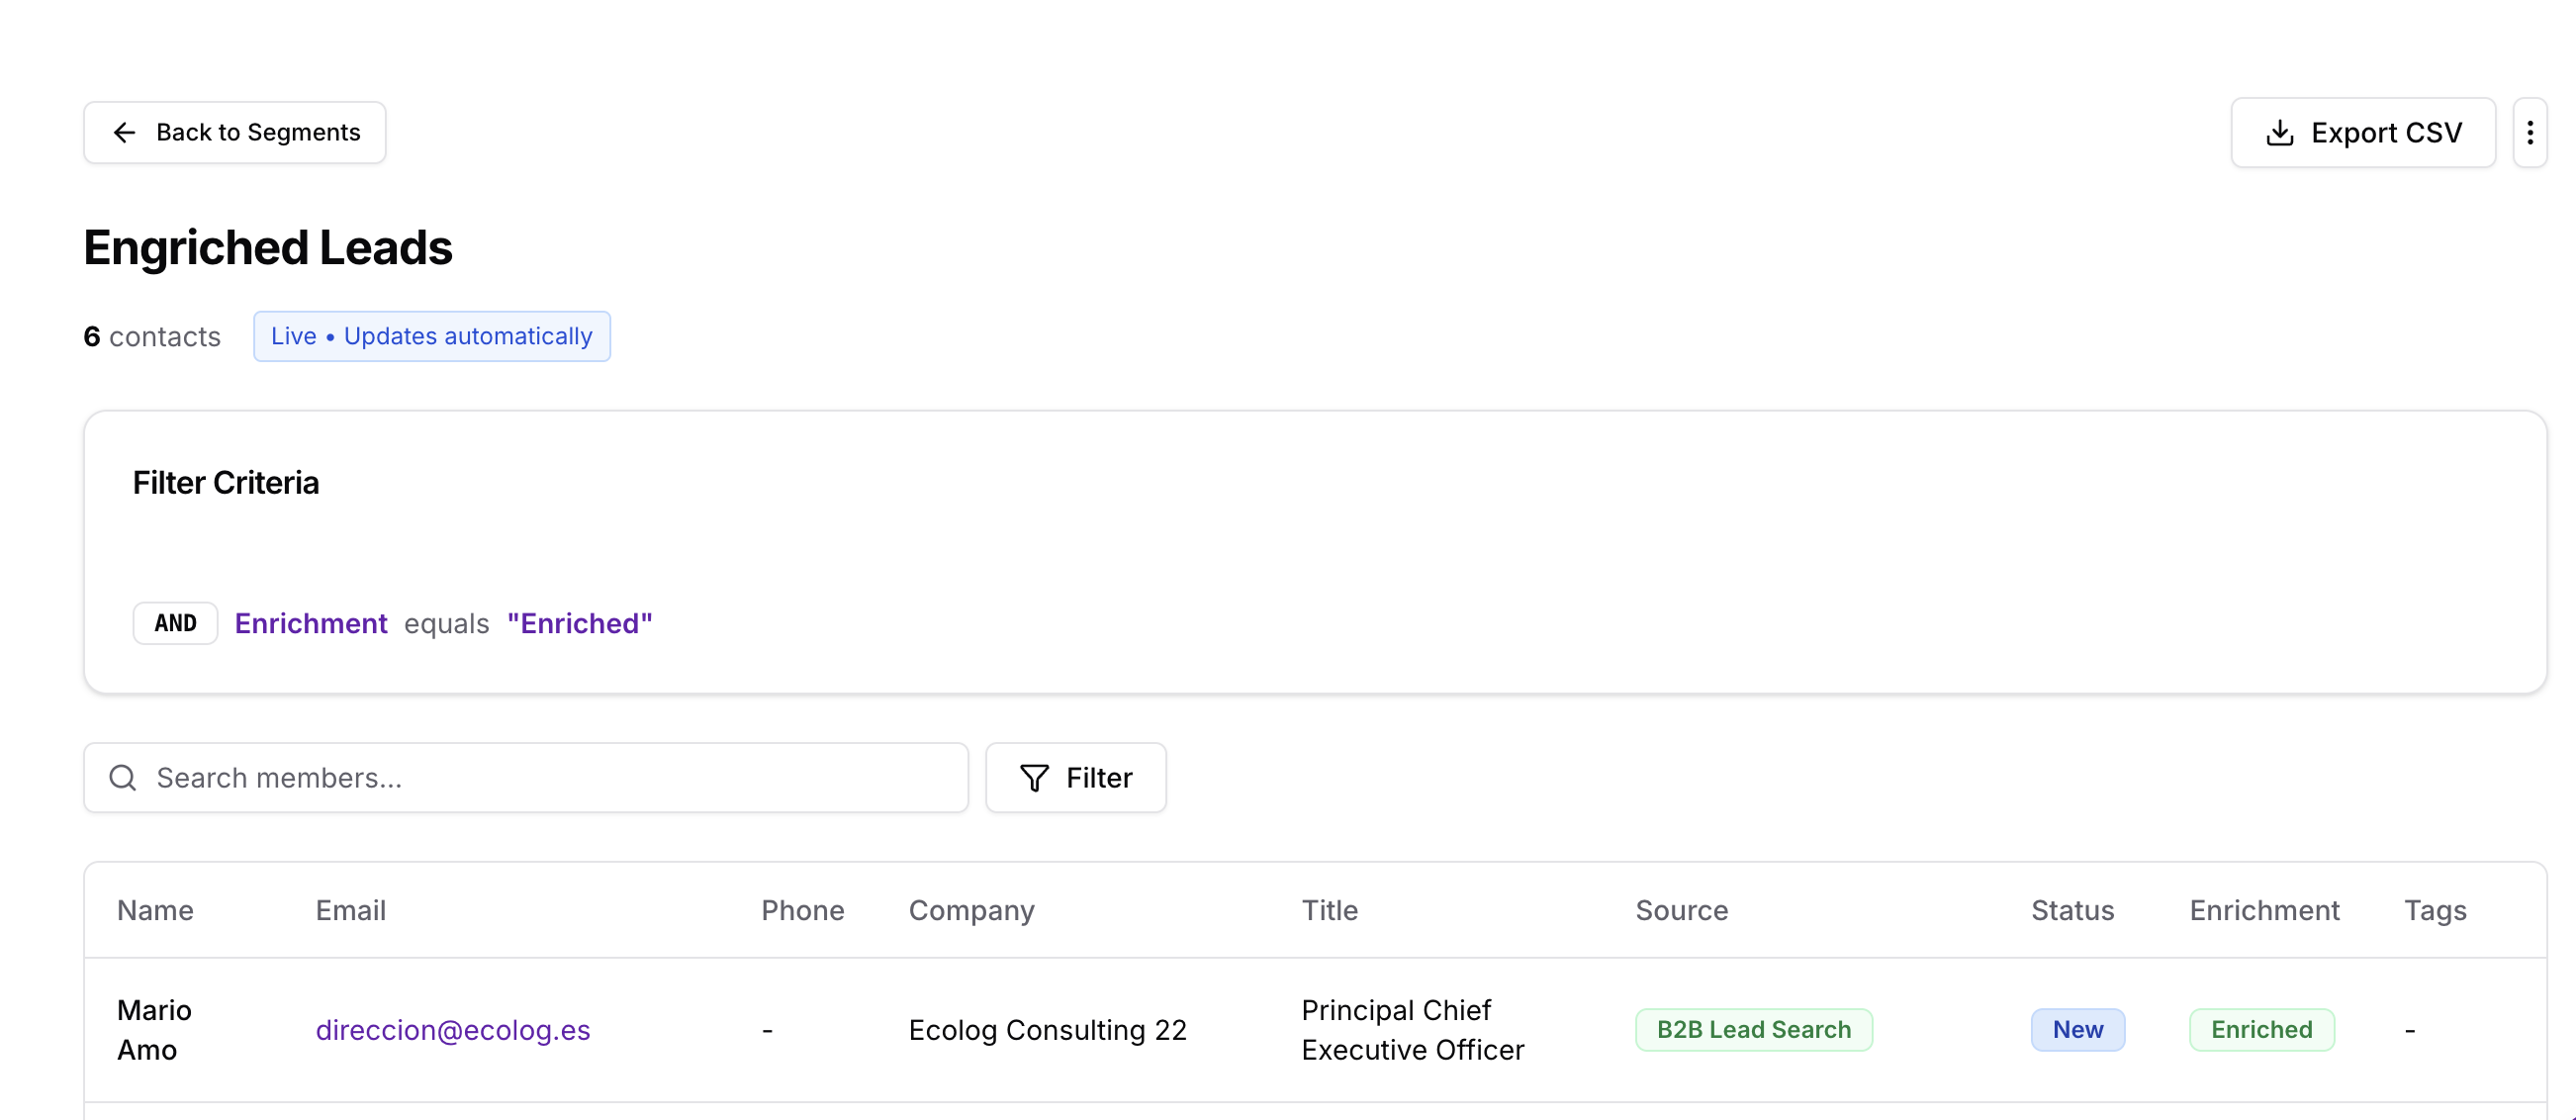Open the three-dot more options menu

tap(2529, 133)
